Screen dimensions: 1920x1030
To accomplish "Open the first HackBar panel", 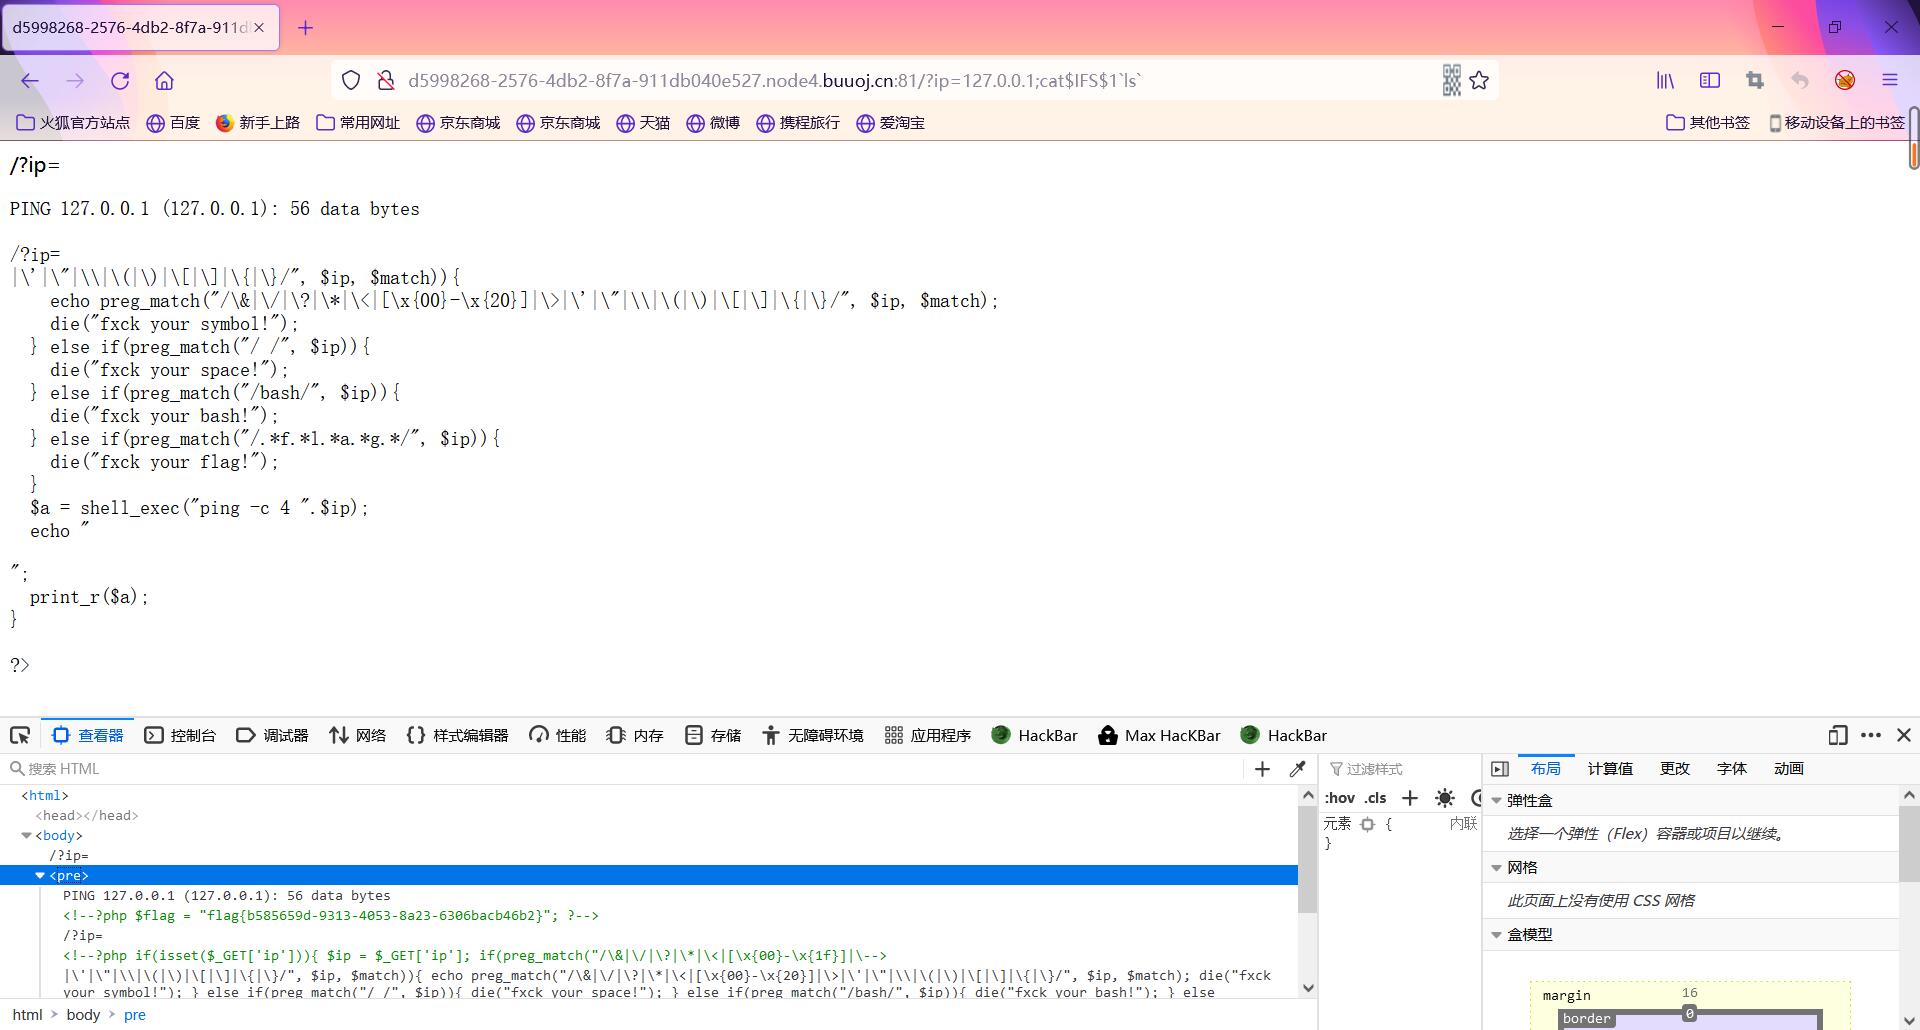I will point(1034,736).
